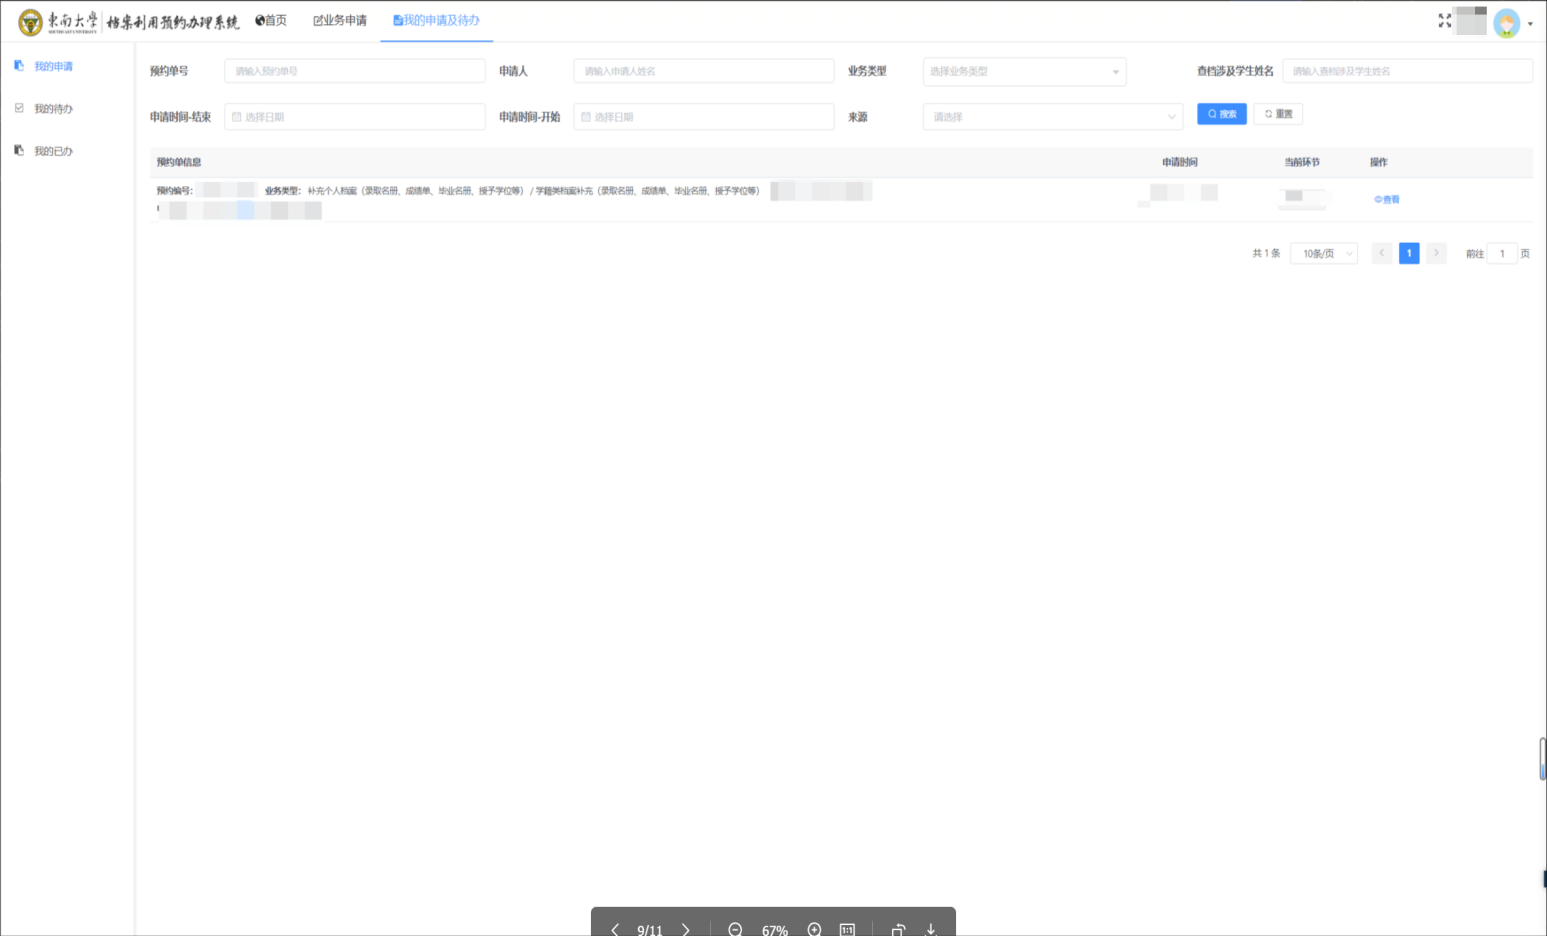Expand the 来源 select dropdown
The height and width of the screenshot is (936, 1547).
tap(1051, 117)
